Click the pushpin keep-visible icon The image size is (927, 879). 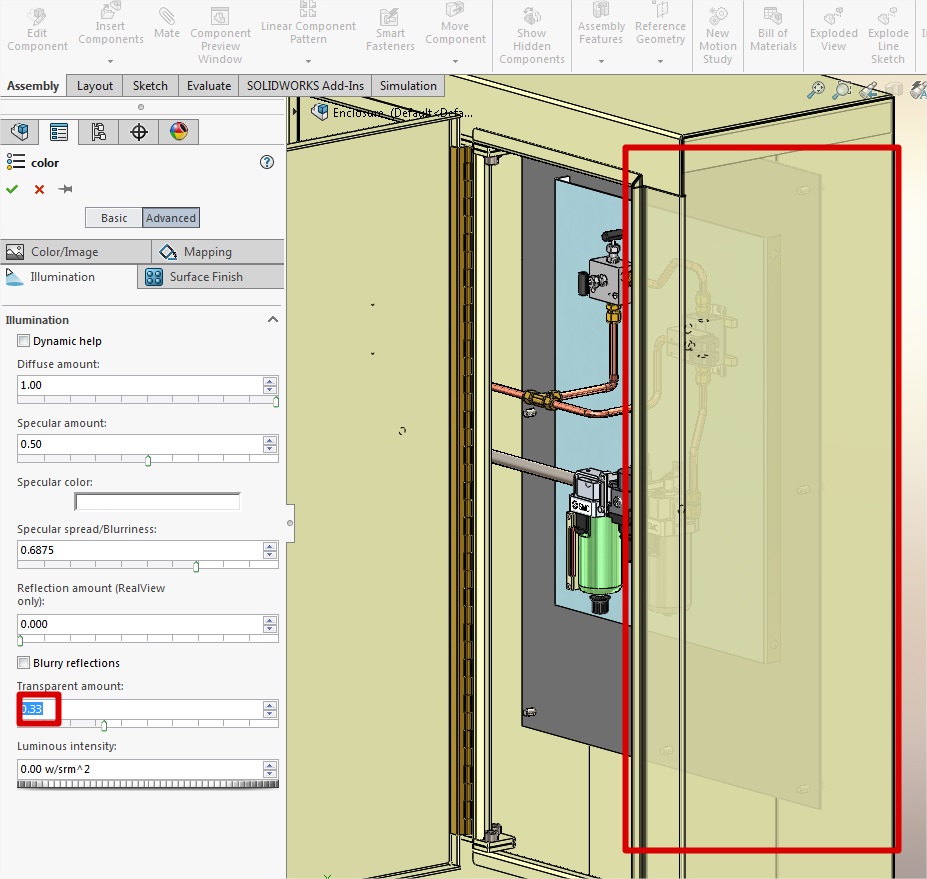(66, 189)
